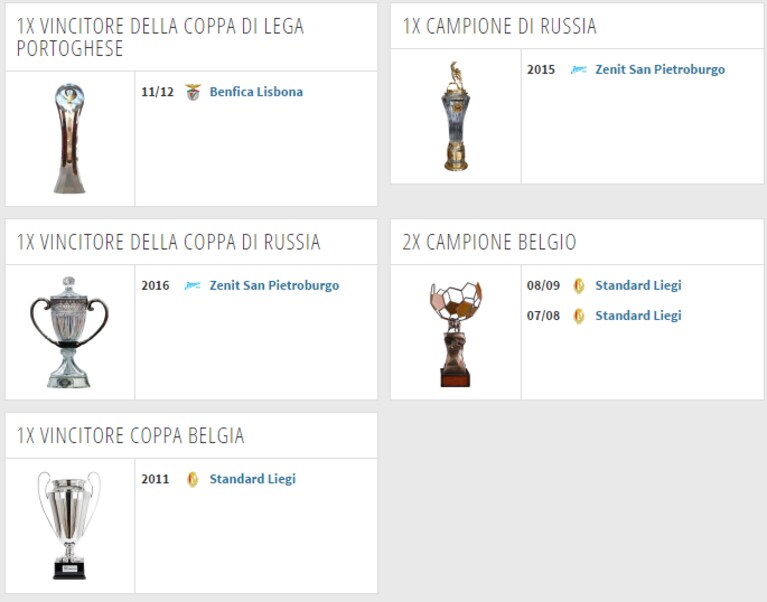Open Standard Liegi link for 08/09 season
Viewport: 767px width, 602px height.
(638, 285)
